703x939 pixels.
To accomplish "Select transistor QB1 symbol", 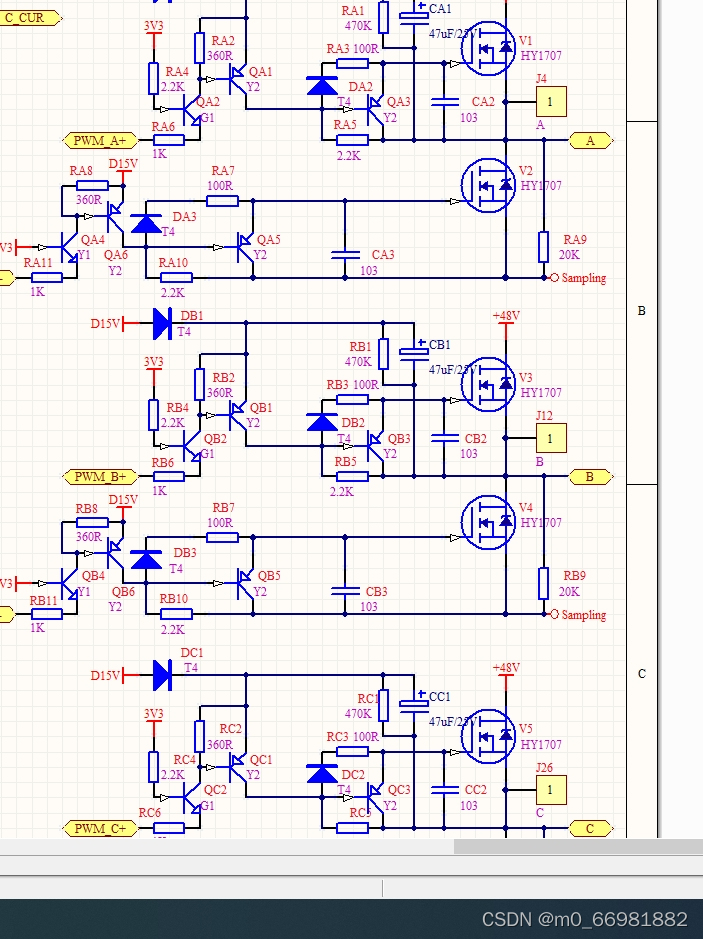I will click(x=238, y=415).
